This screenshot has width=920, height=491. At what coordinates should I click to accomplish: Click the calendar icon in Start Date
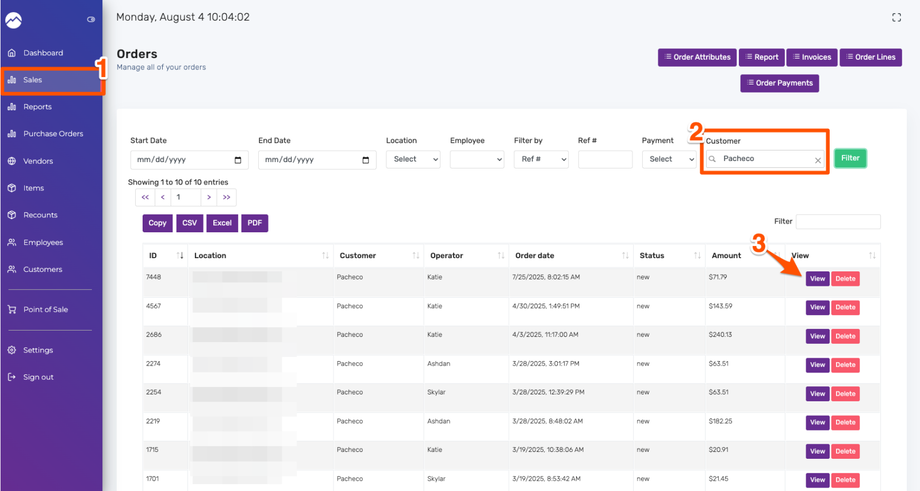[x=237, y=160]
